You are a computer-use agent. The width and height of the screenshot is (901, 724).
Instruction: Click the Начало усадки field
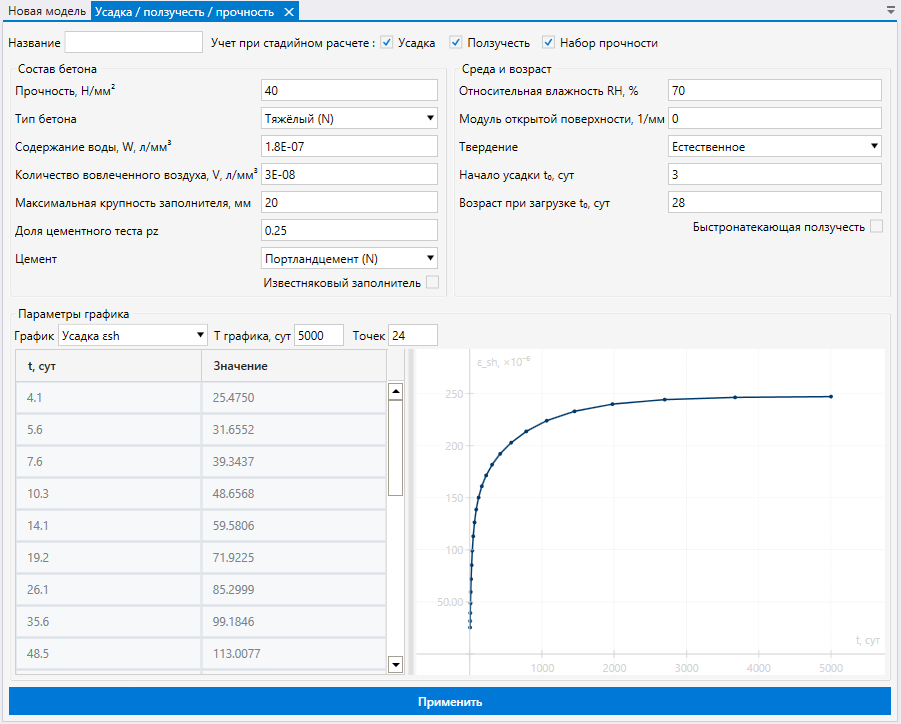[x=775, y=175]
